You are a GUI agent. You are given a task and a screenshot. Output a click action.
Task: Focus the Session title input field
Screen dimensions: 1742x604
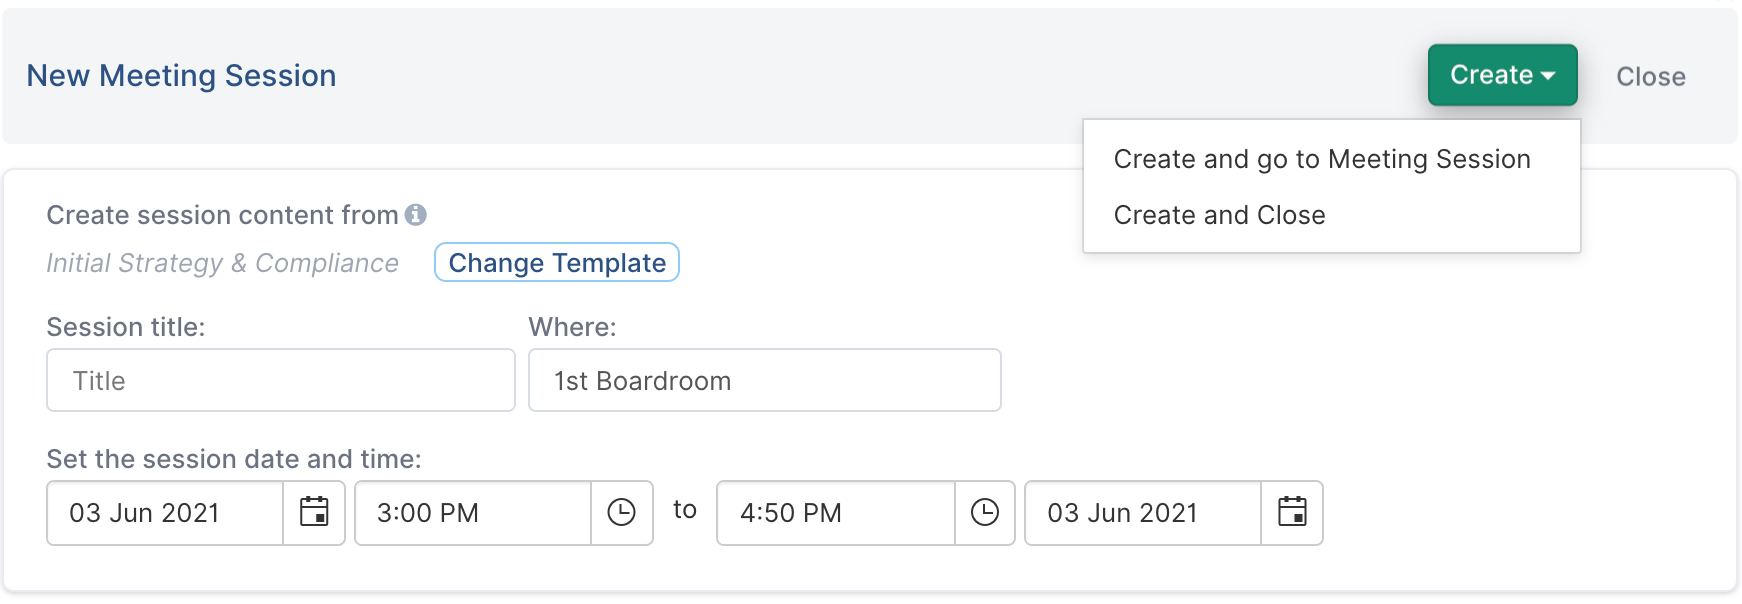point(281,380)
